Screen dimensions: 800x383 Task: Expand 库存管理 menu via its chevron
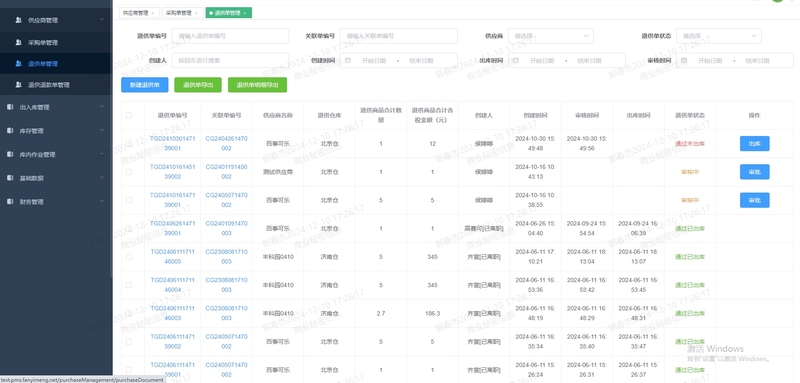[x=102, y=131]
